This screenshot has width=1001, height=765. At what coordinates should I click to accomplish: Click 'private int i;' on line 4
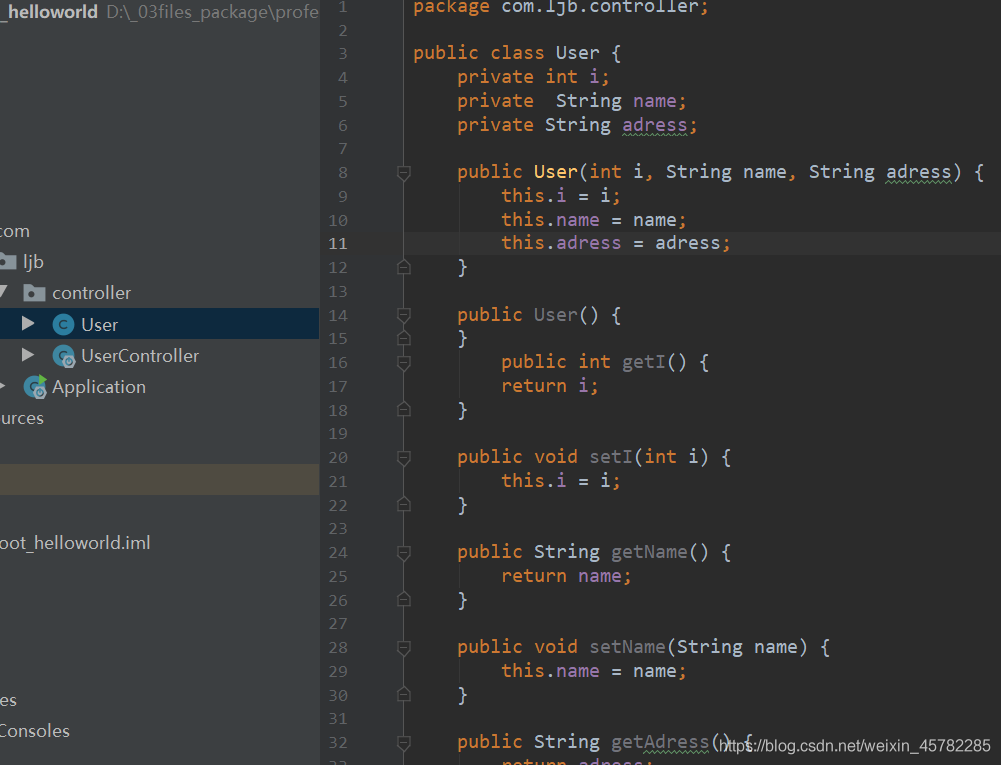pos(533,77)
